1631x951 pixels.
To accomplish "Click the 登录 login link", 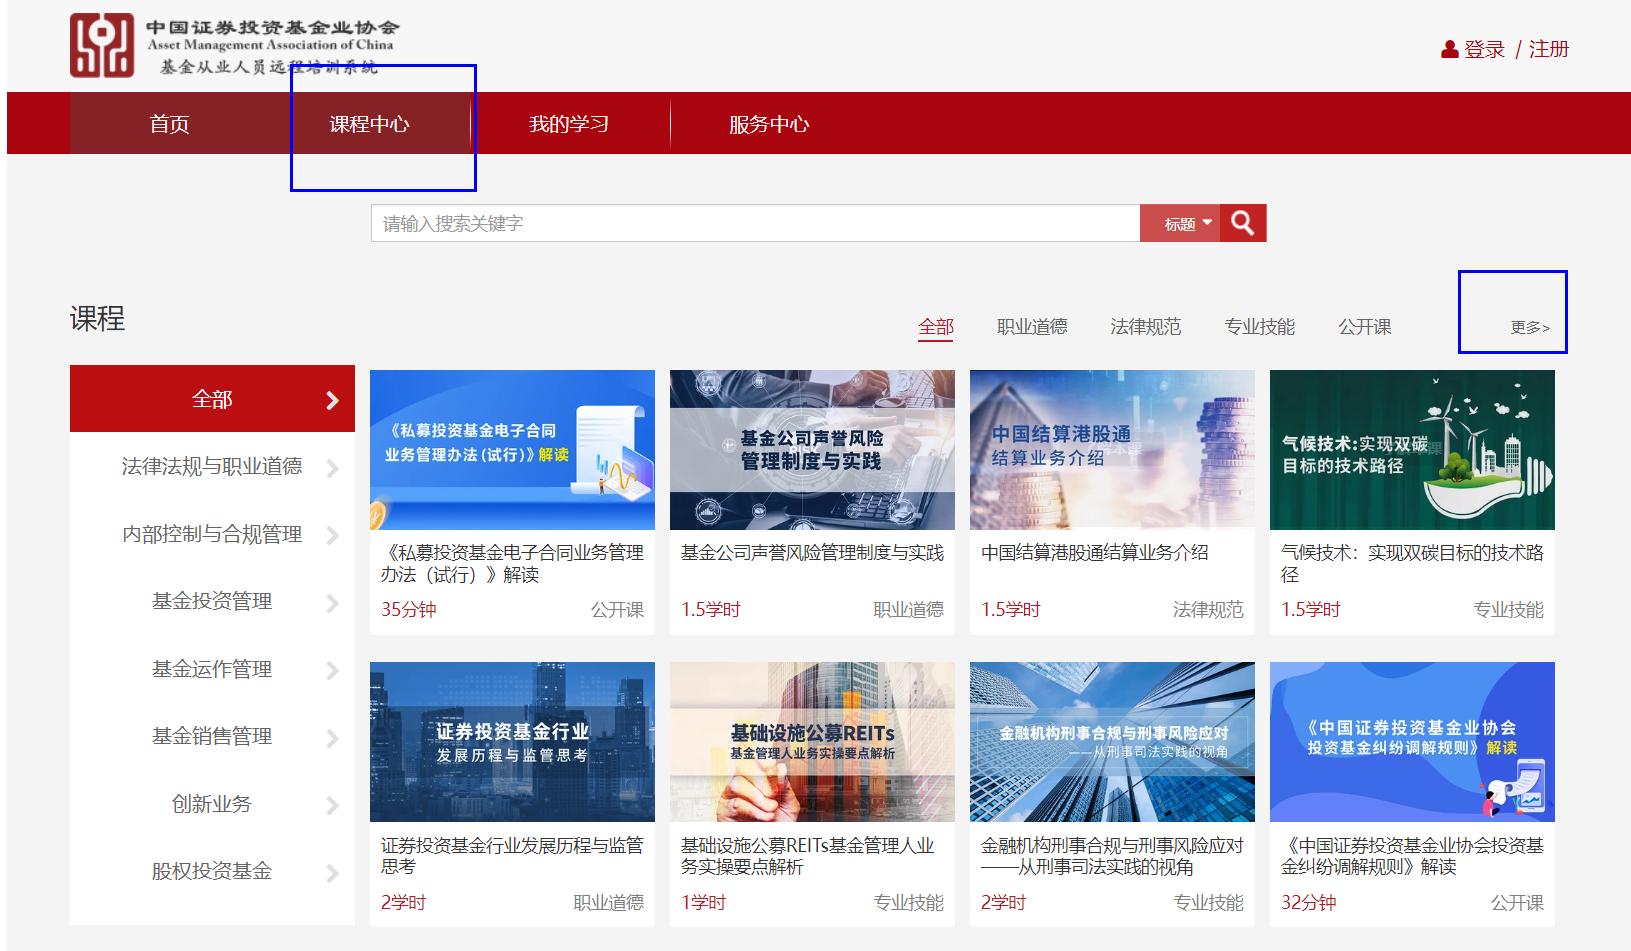I will tap(1485, 48).
